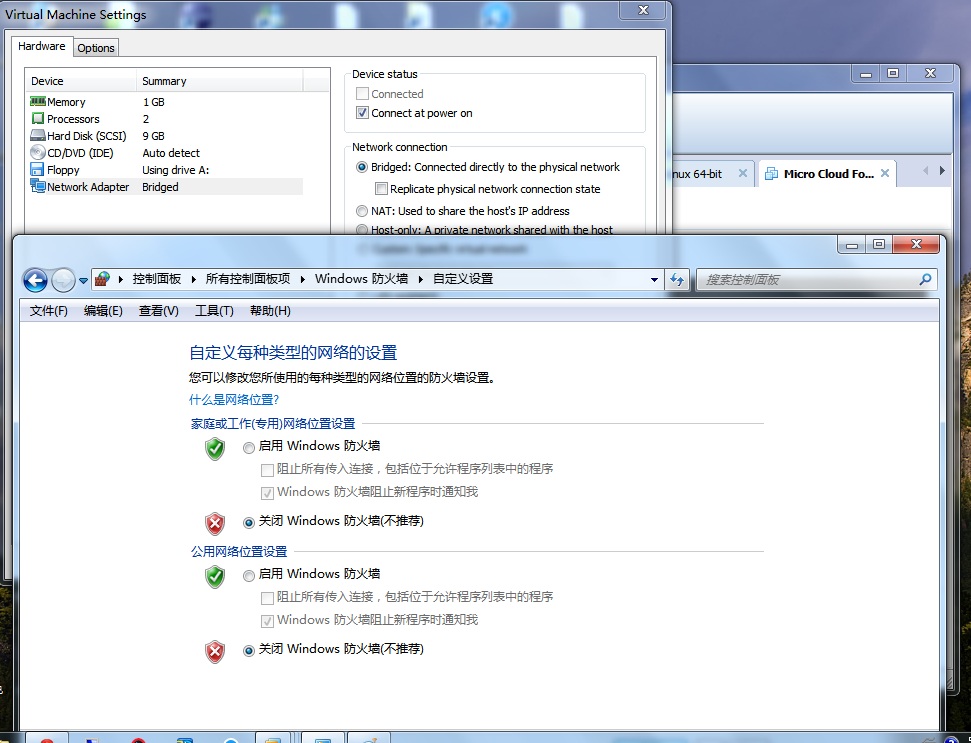This screenshot has height=743, width=971.
Task: Enable Windows firewall for public network
Action: [x=249, y=576]
